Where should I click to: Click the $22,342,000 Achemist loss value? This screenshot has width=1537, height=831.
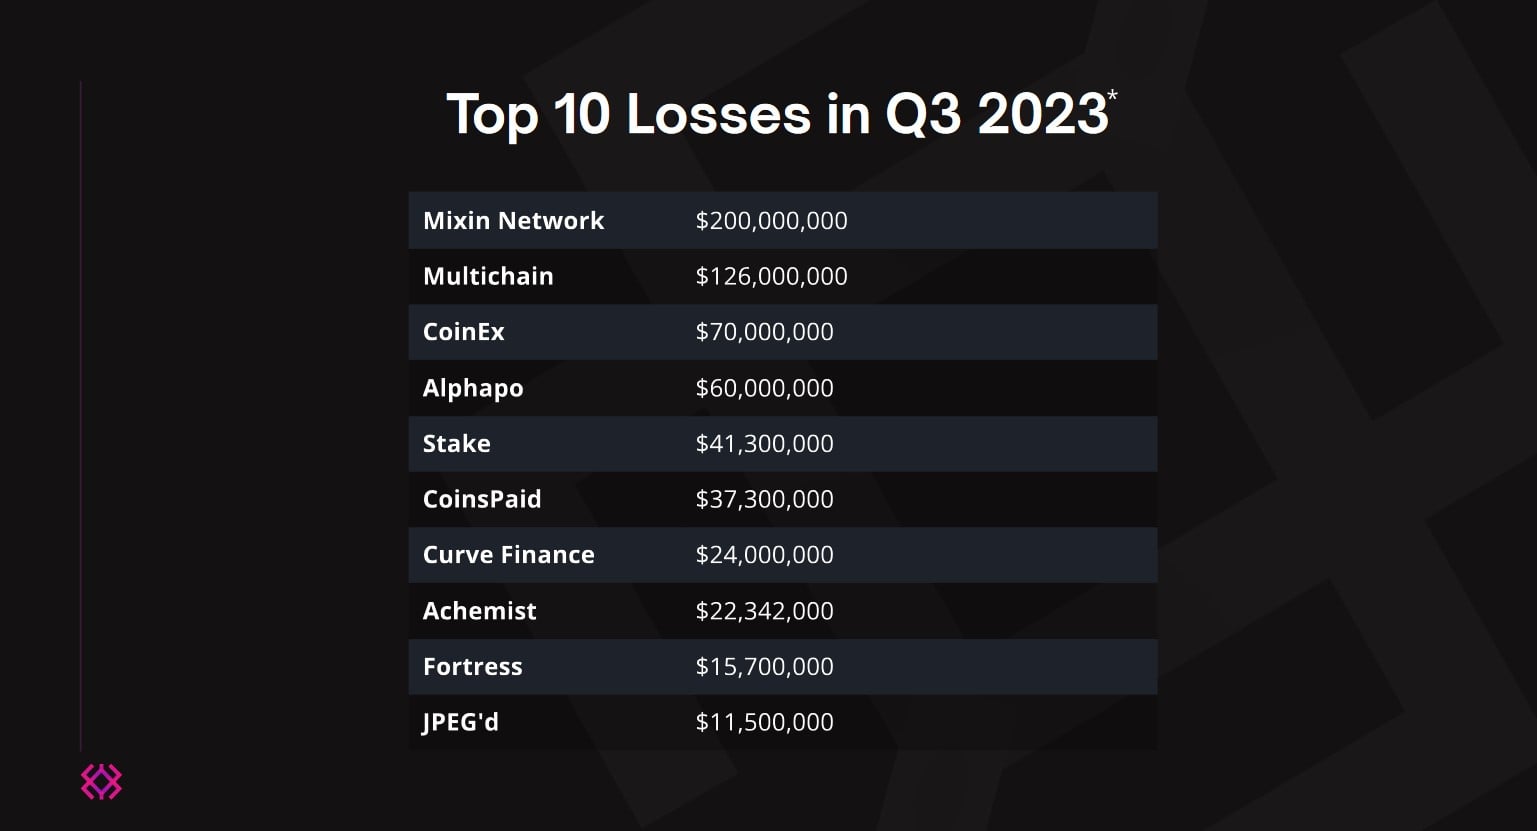[x=764, y=611]
